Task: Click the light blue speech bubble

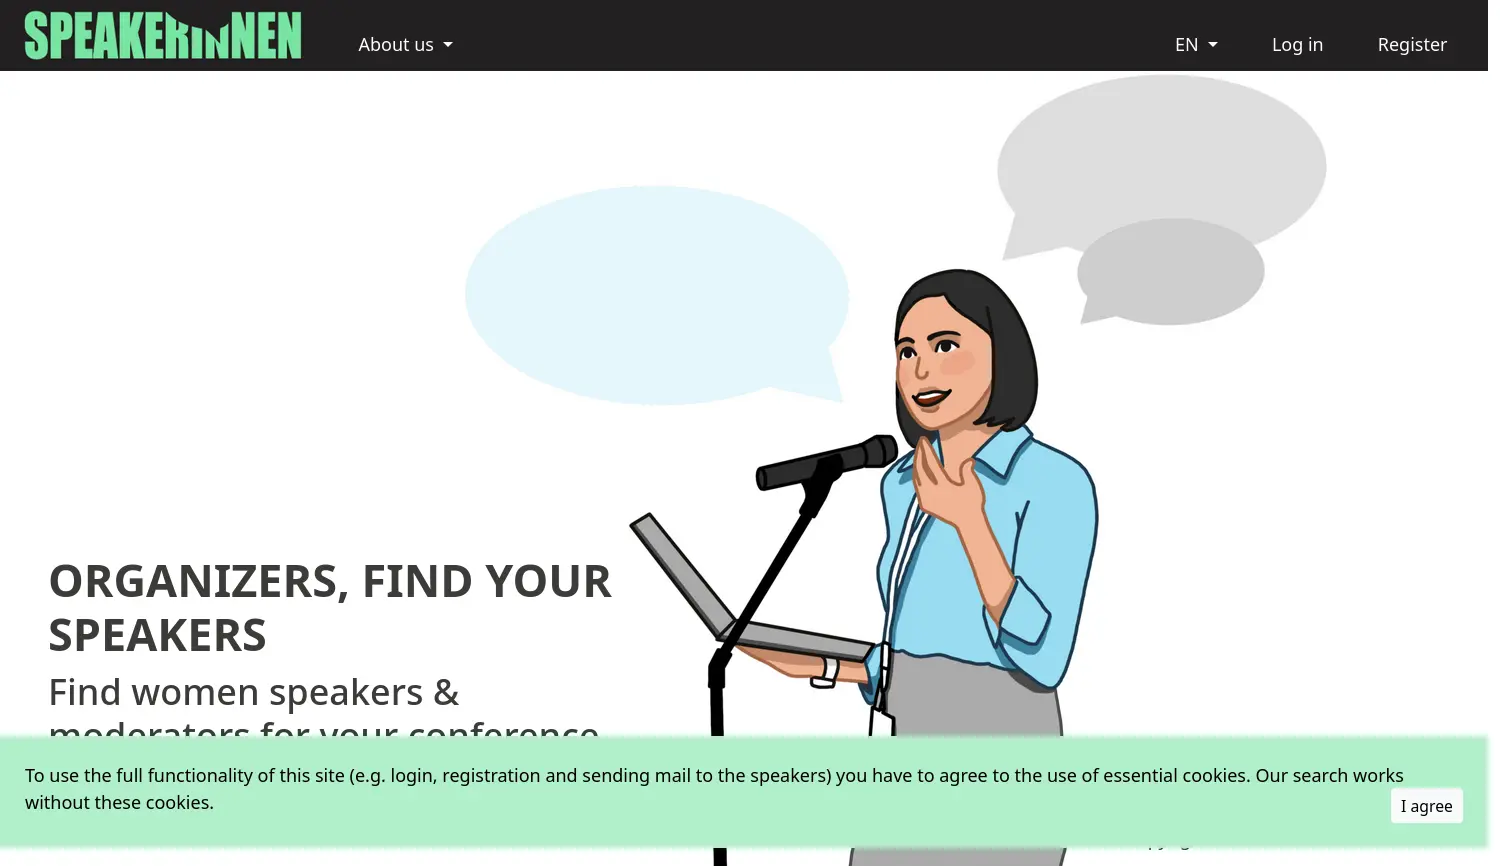Action: (657, 295)
